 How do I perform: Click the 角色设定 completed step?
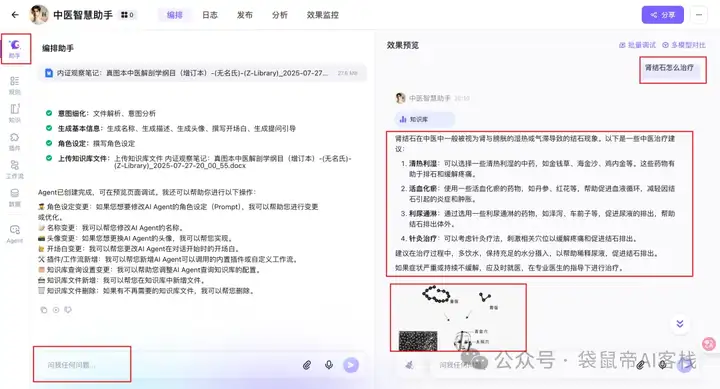point(90,143)
